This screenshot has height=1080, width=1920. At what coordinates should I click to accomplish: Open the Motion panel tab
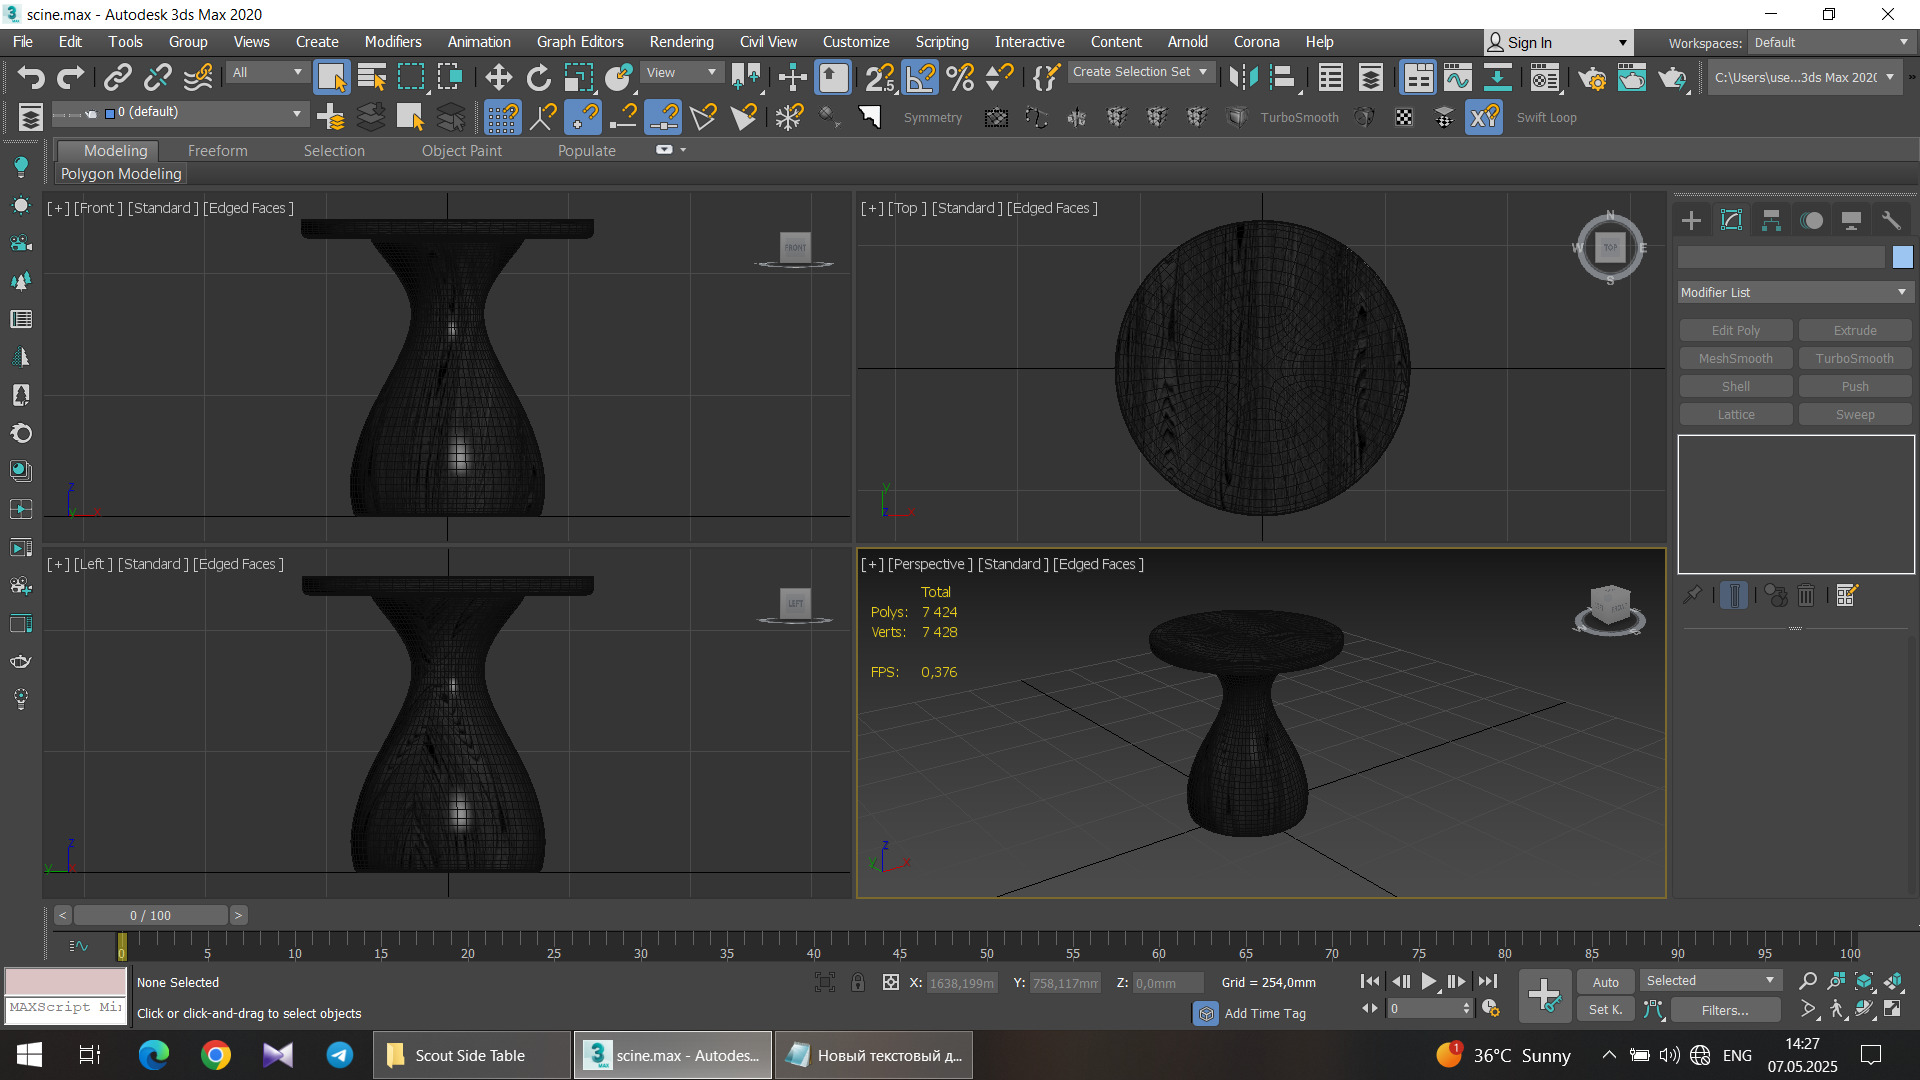pyautogui.click(x=1811, y=220)
